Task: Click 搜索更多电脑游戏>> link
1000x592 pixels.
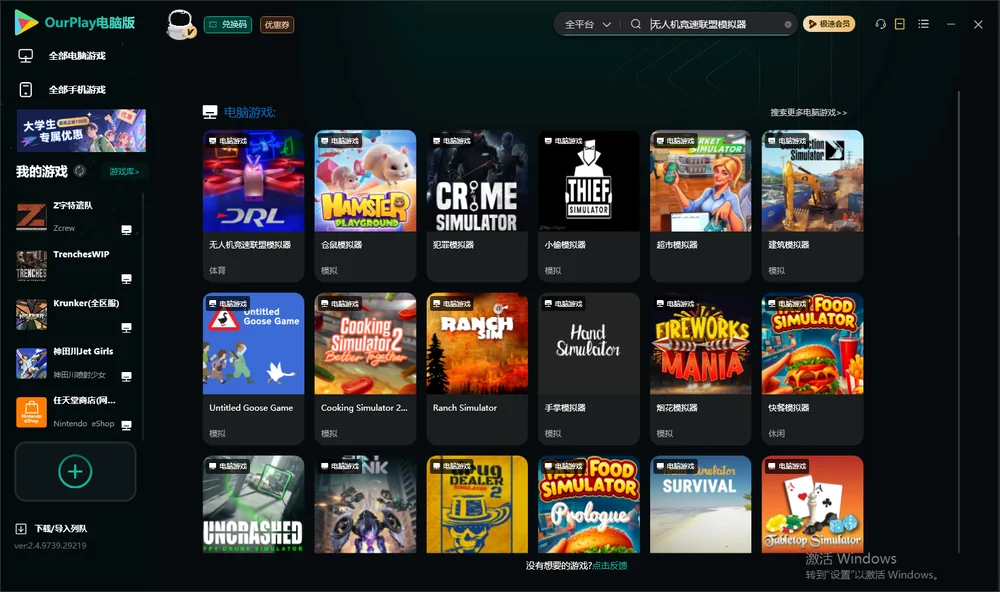Action: click(808, 112)
